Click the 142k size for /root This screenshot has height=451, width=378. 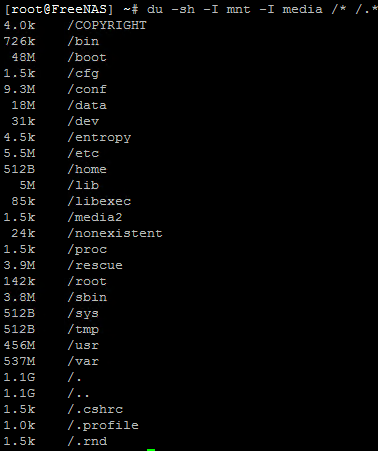click(19, 282)
